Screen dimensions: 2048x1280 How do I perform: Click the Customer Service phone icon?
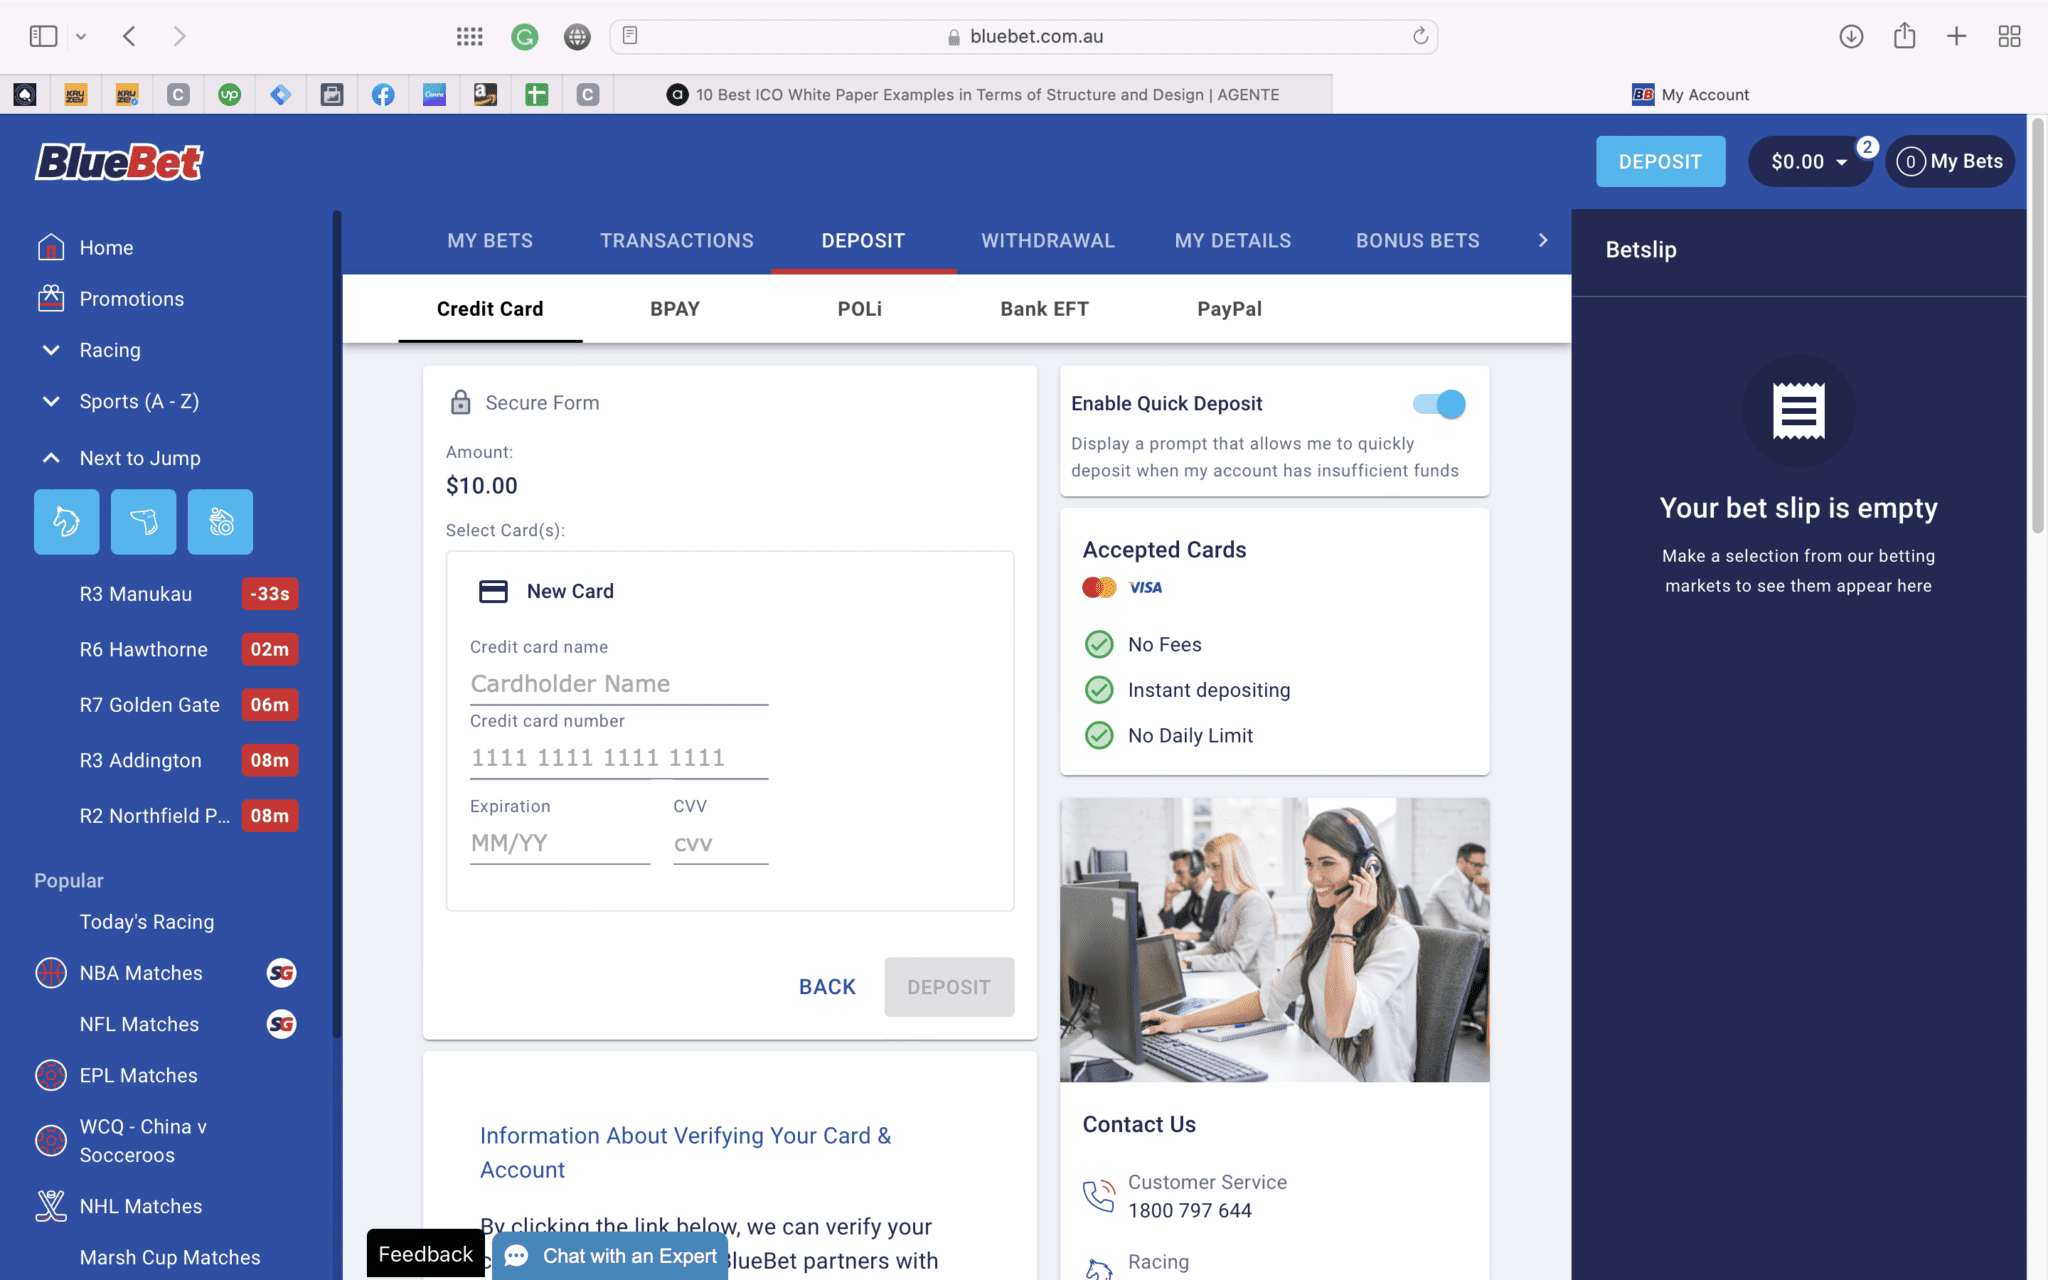[1099, 1195]
